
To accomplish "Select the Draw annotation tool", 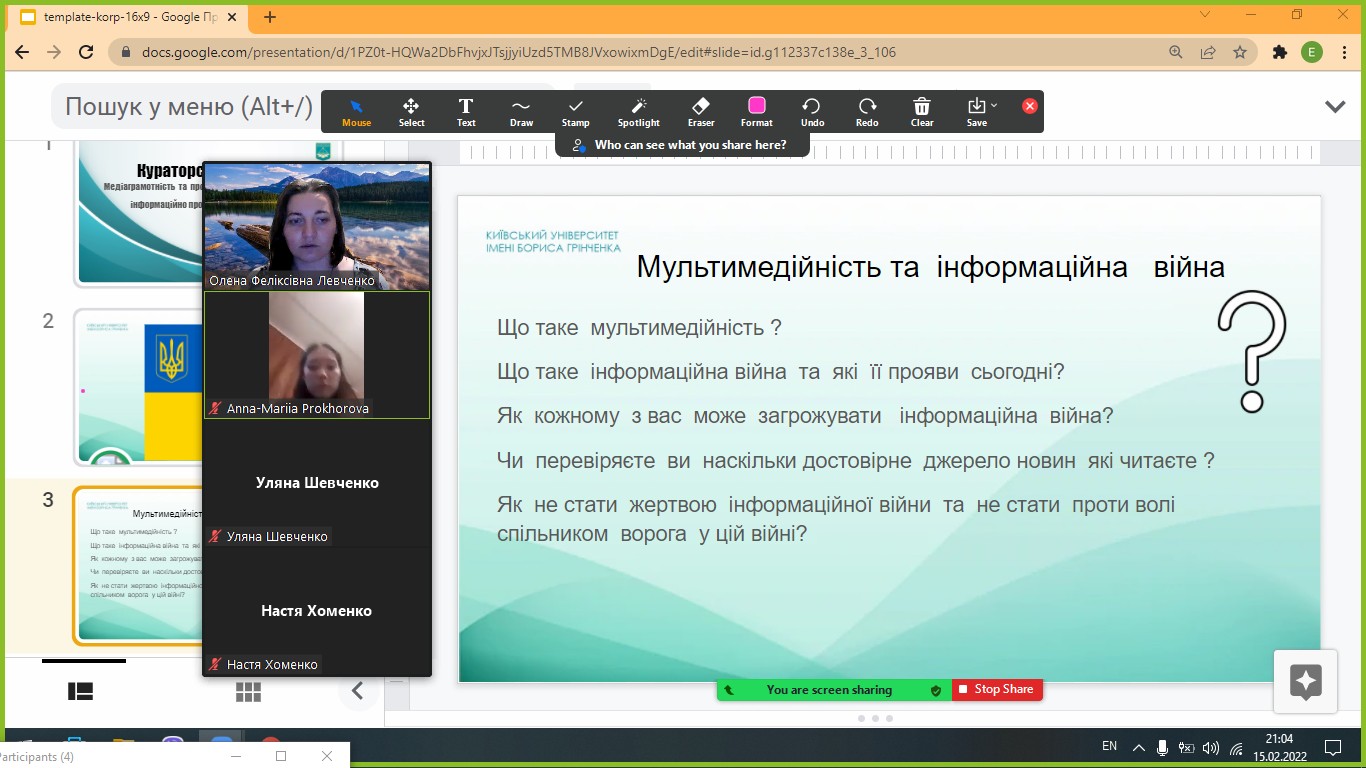I will coord(521,111).
